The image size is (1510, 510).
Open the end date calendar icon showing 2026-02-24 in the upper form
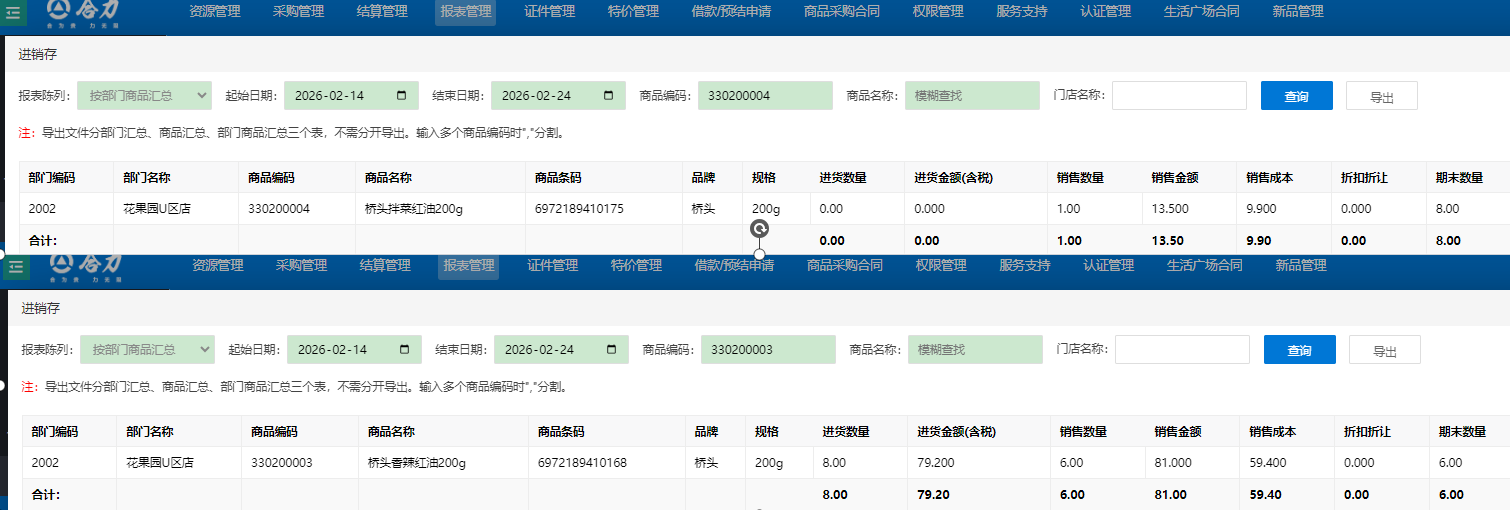(x=609, y=96)
